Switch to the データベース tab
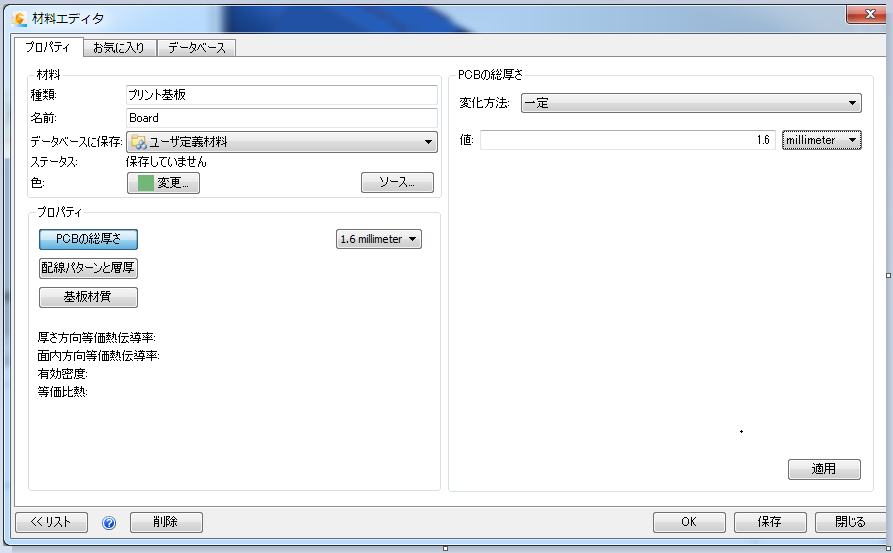Screen dimensions: 893x553 (x=196, y=48)
